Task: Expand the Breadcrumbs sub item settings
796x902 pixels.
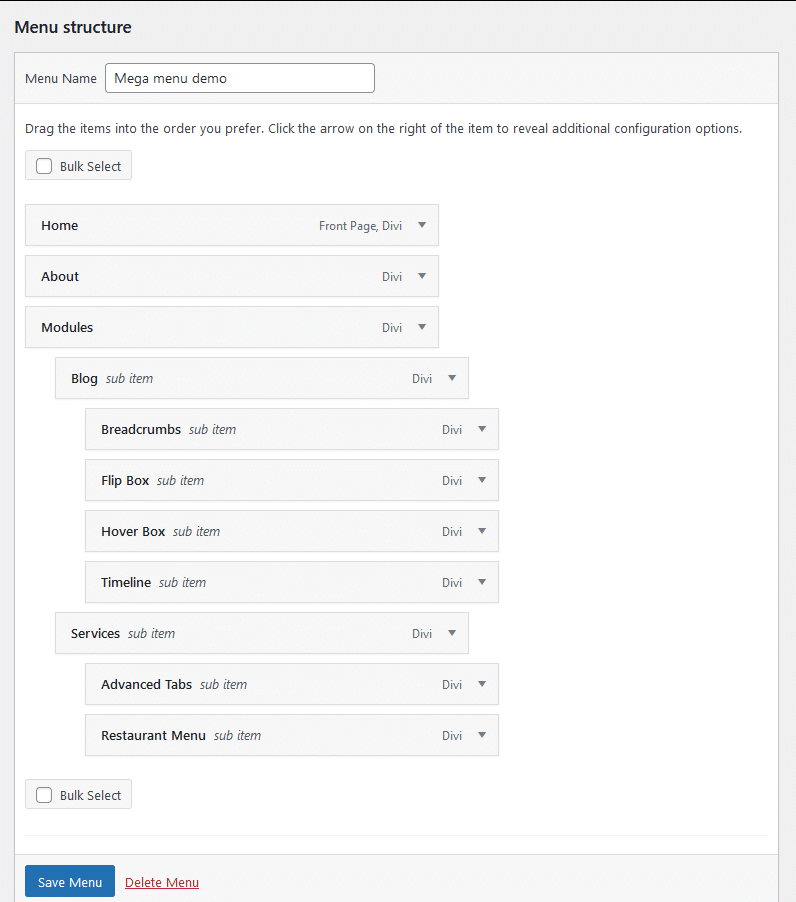Action: pos(483,429)
